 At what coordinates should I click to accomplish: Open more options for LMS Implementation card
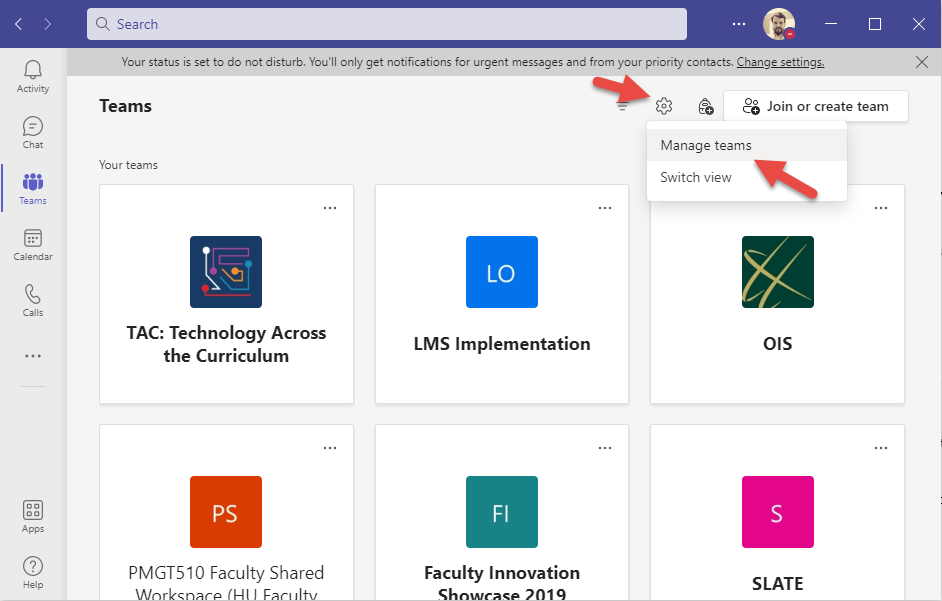tap(605, 208)
